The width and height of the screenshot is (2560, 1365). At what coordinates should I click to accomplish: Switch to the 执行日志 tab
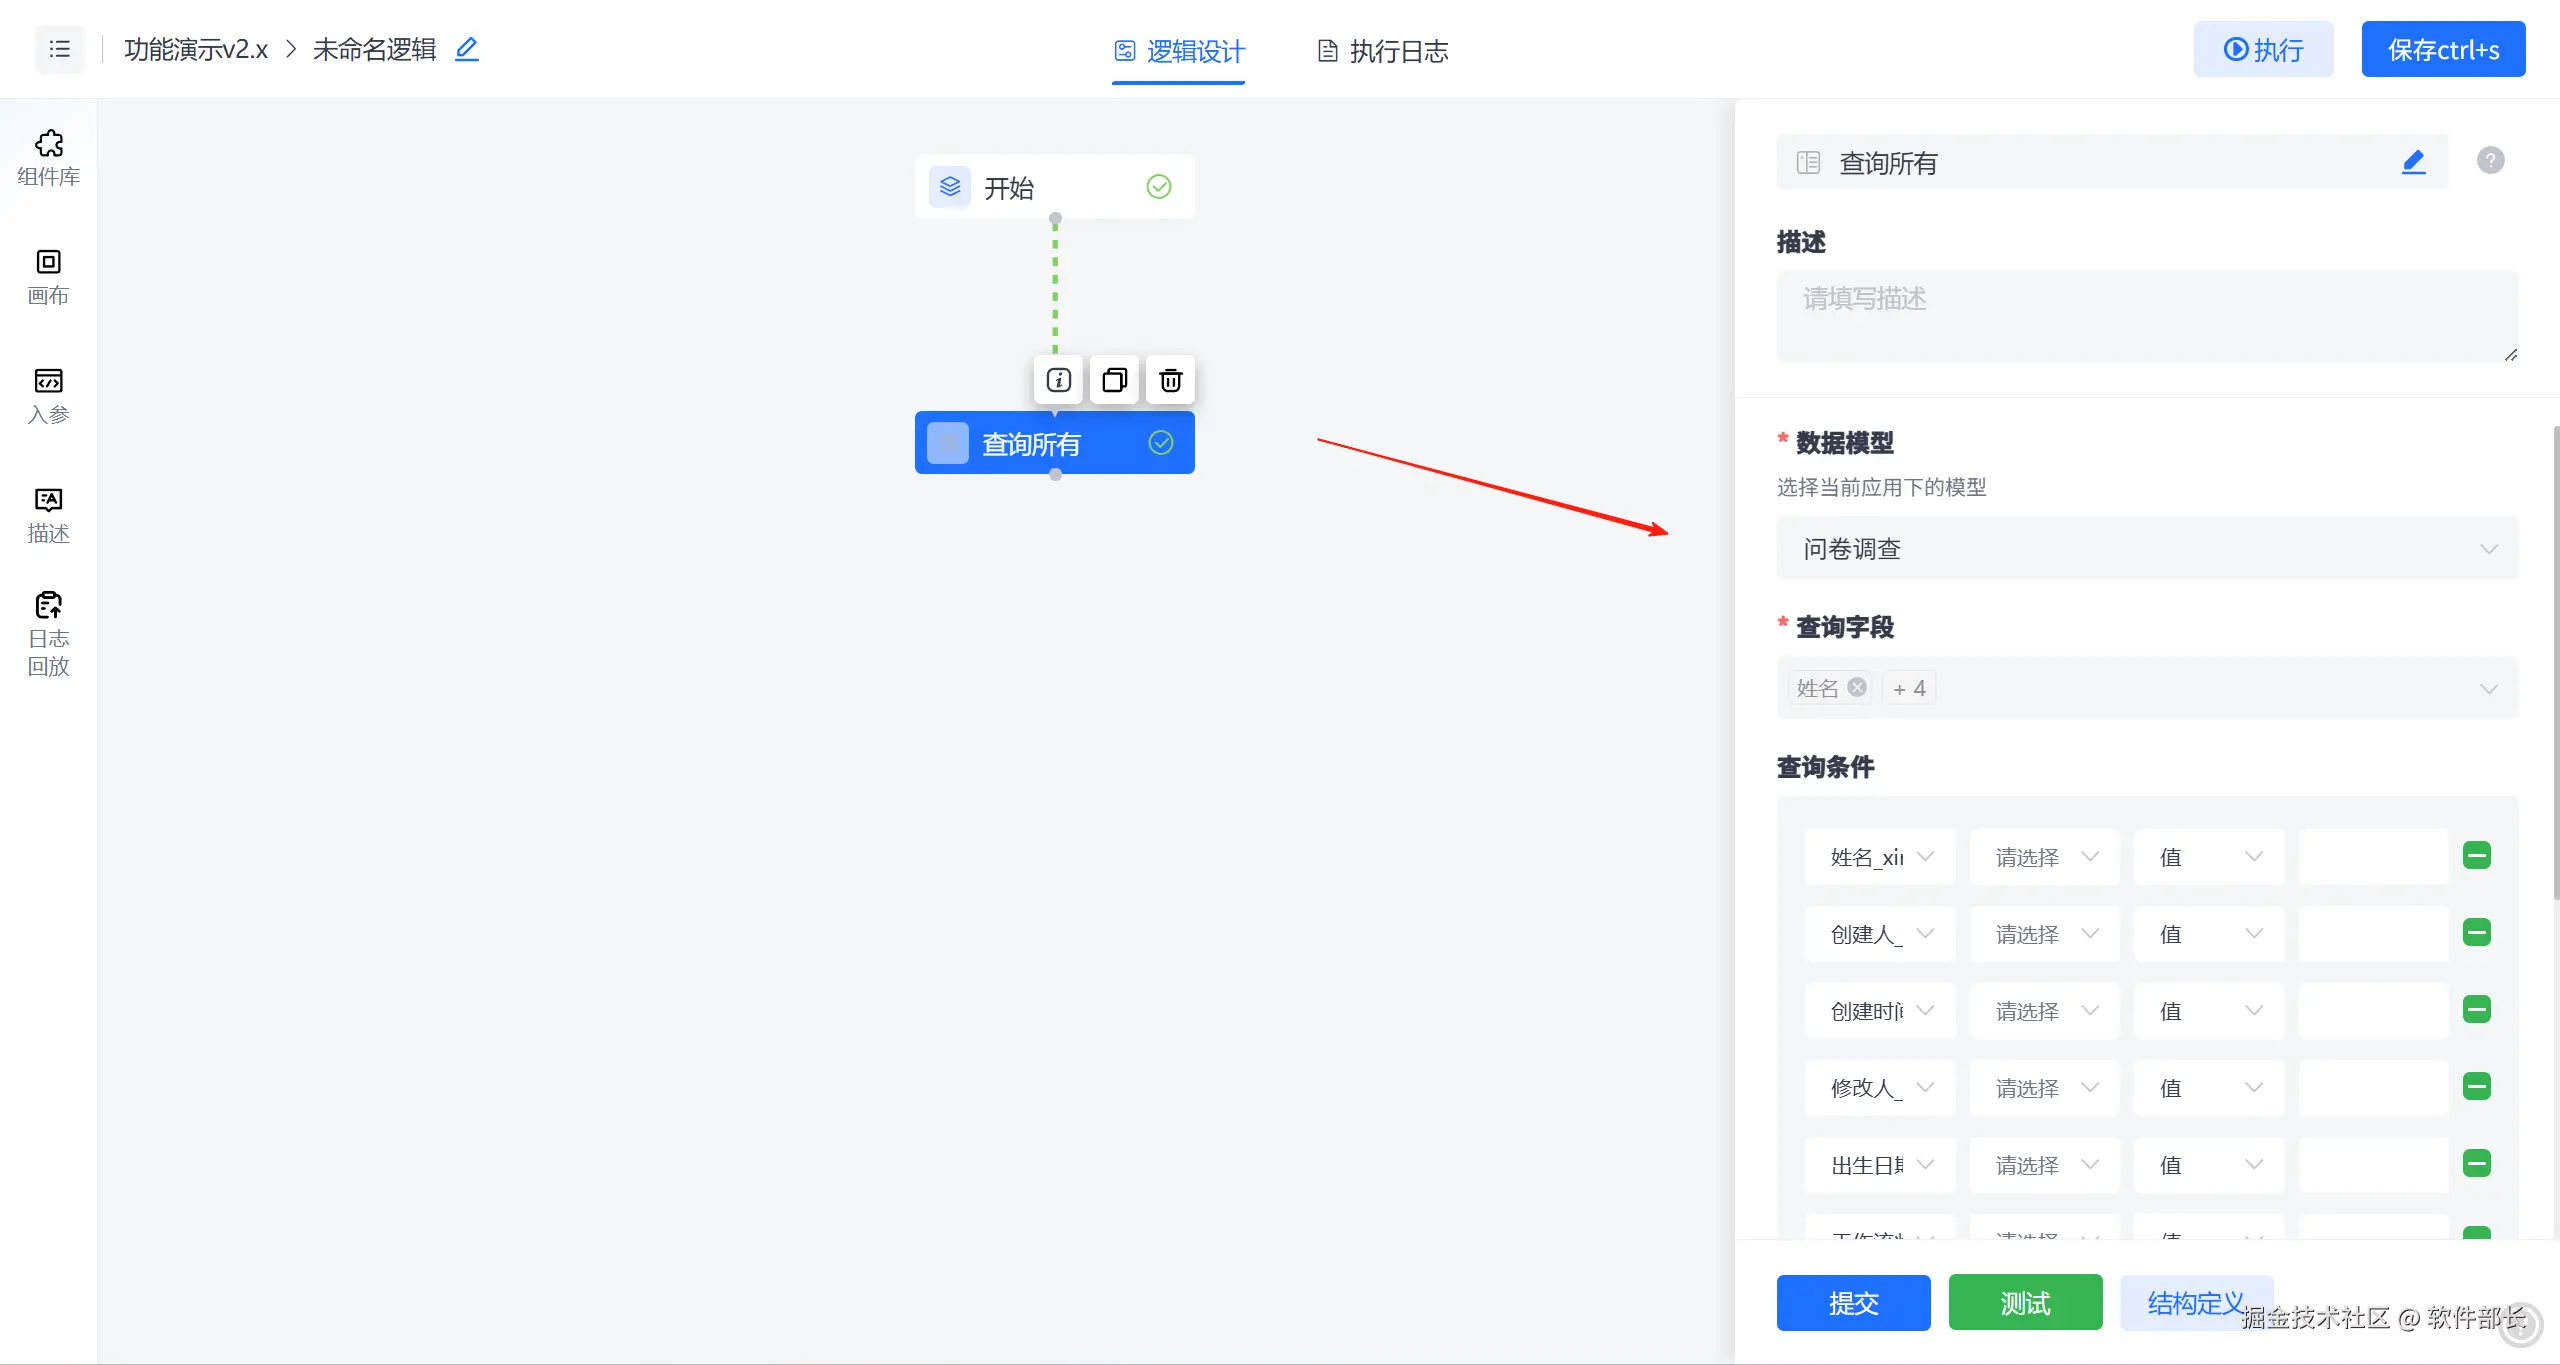pos(1383,51)
